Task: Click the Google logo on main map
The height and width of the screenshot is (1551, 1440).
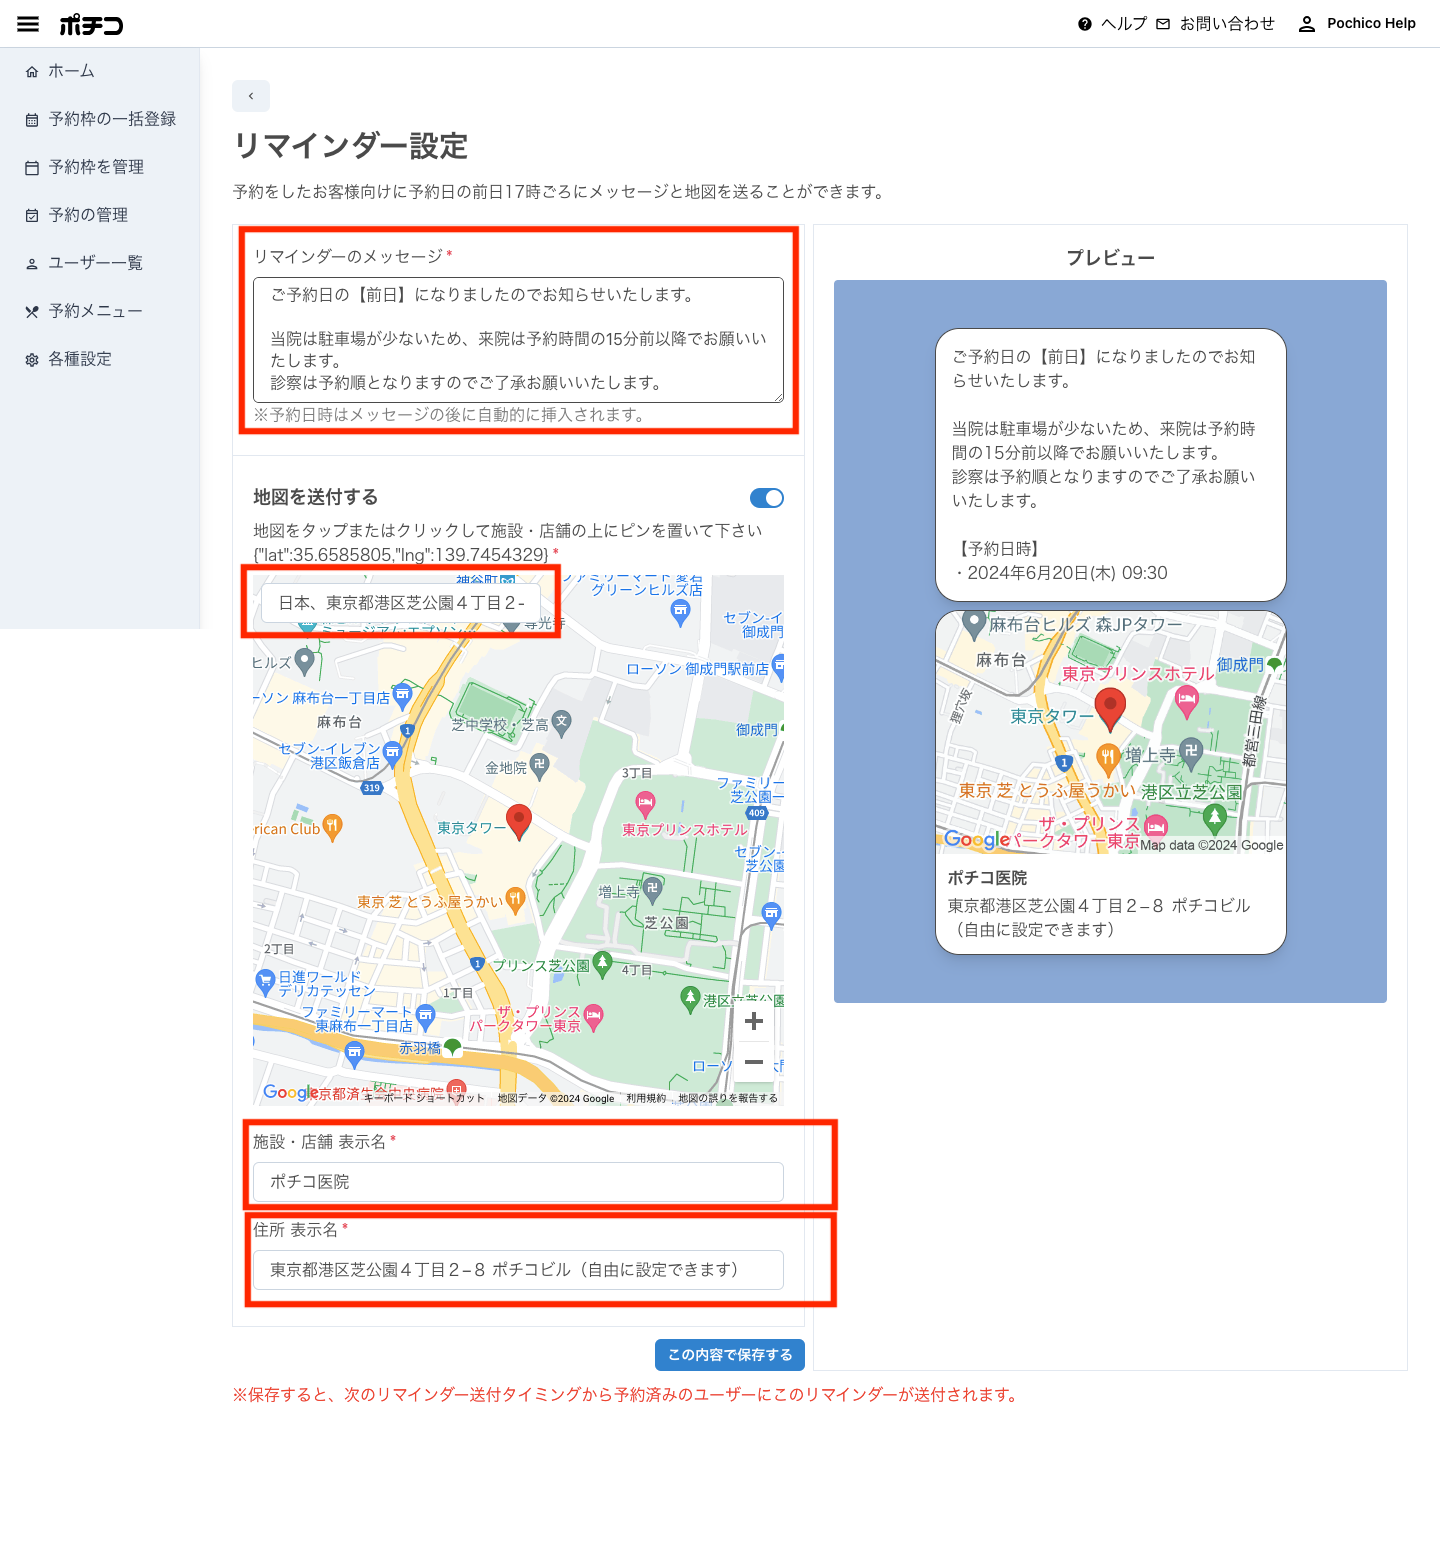Action: coord(291,1092)
